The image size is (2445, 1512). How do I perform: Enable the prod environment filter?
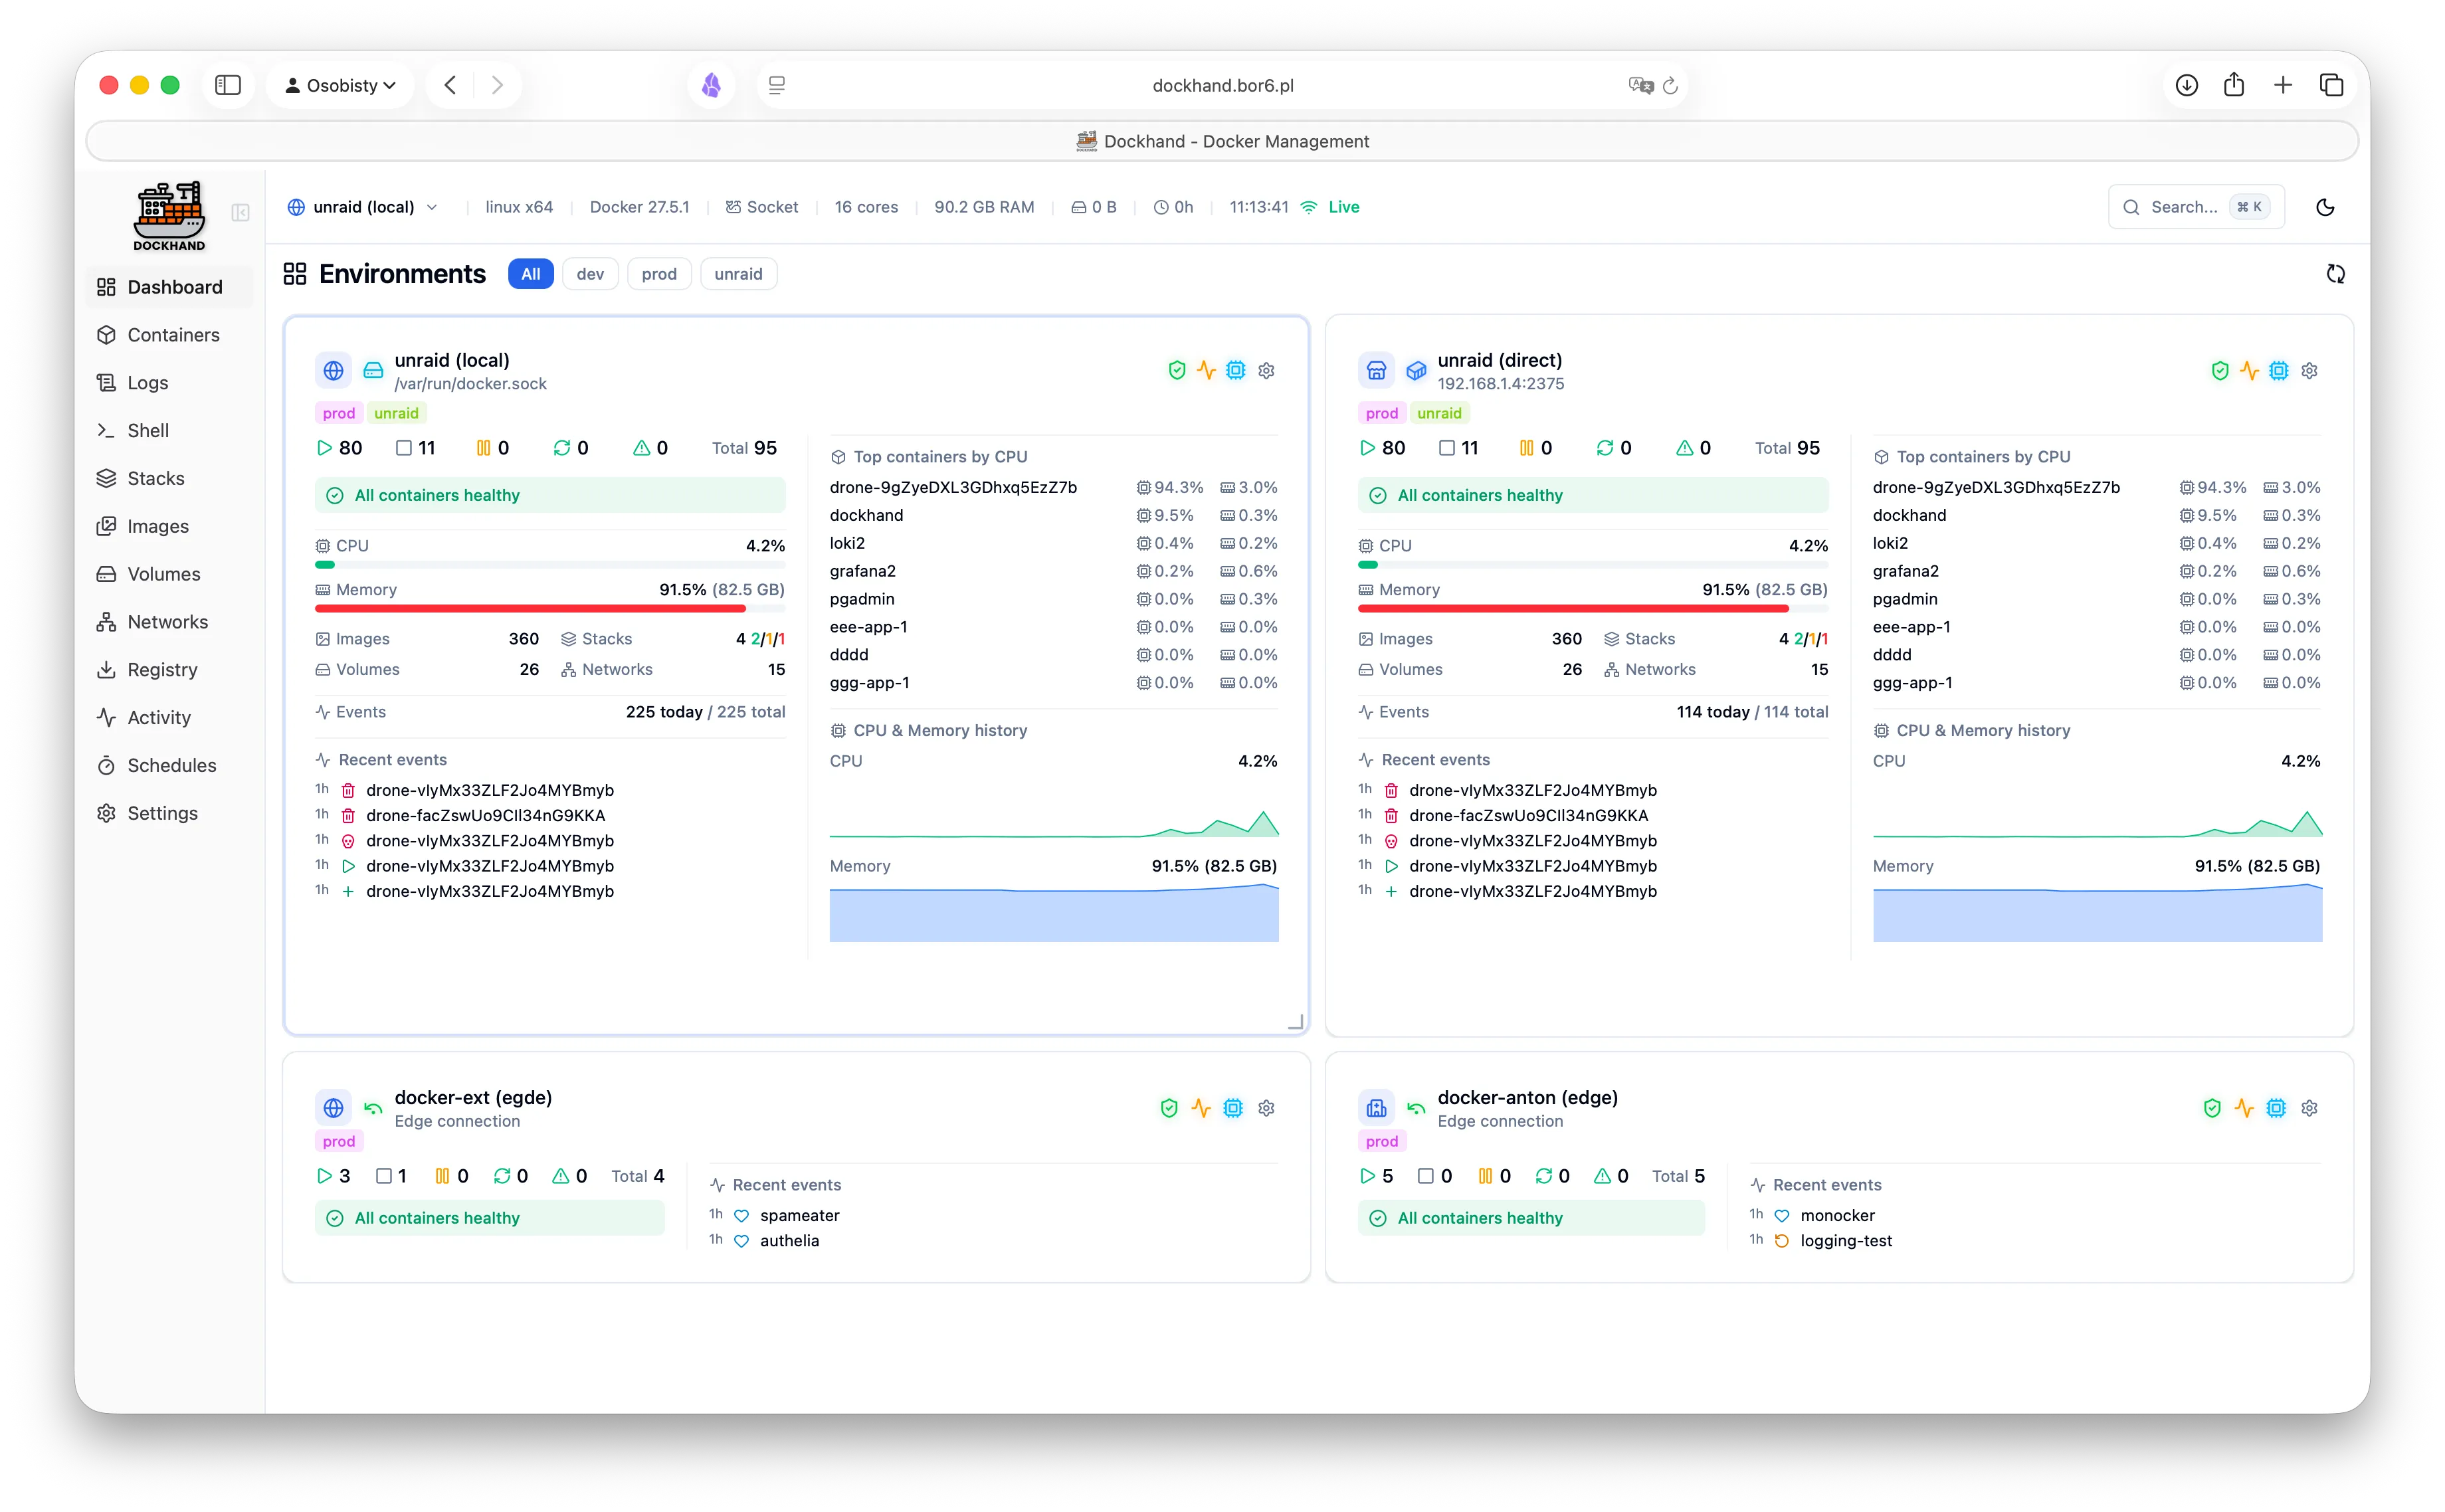pyautogui.click(x=659, y=273)
